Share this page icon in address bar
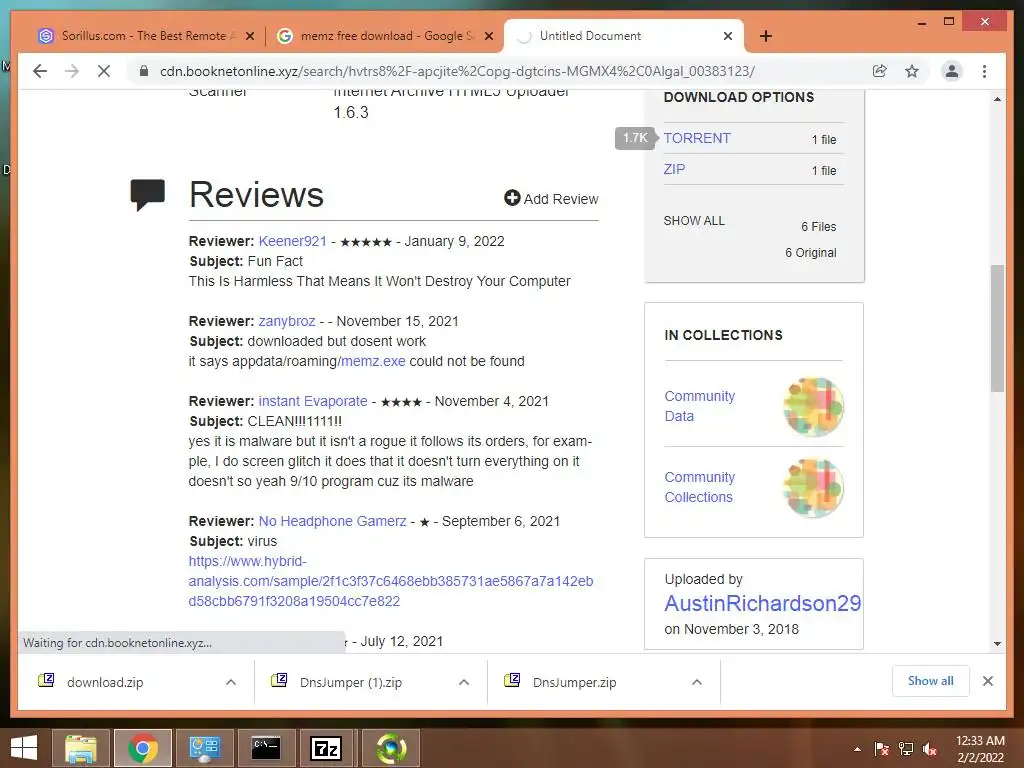This screenshot has width=1024, height=768. coord(880,71)
